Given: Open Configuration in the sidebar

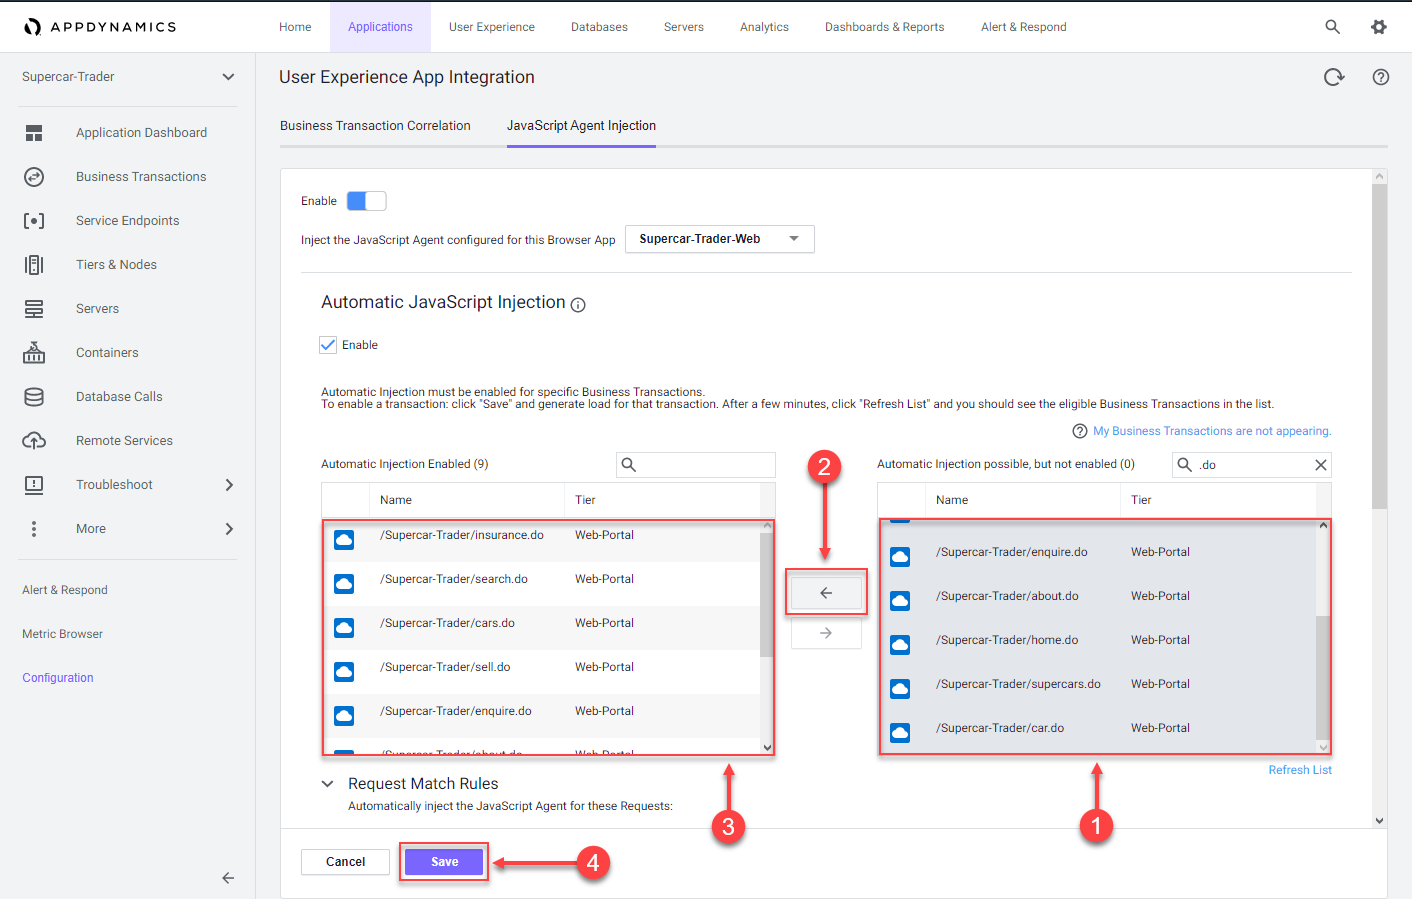Looking at the screenshot, I should [x=58, y=678].
